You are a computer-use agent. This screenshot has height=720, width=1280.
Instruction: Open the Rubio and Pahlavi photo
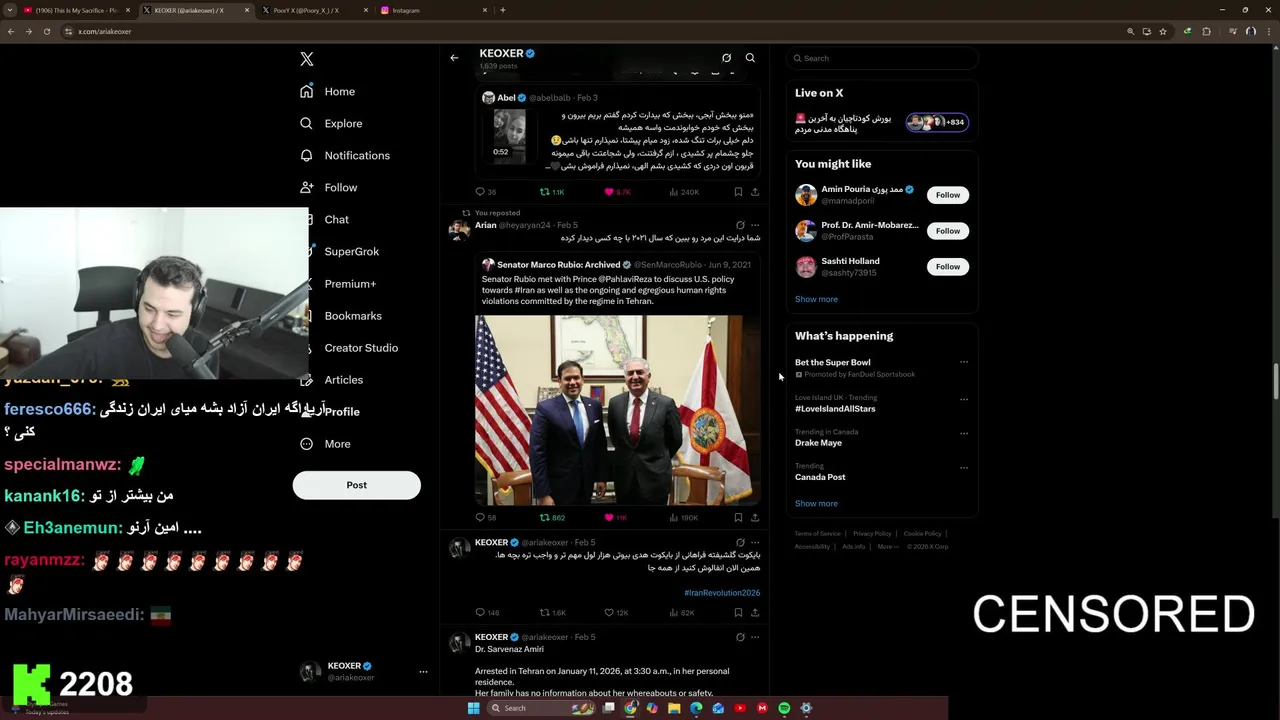click(617, 410)
